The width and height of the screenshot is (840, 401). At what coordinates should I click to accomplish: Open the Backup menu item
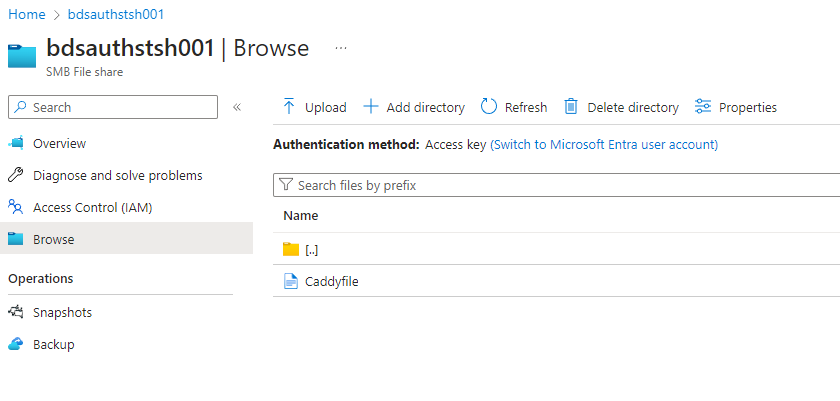[x=54, y=344]
